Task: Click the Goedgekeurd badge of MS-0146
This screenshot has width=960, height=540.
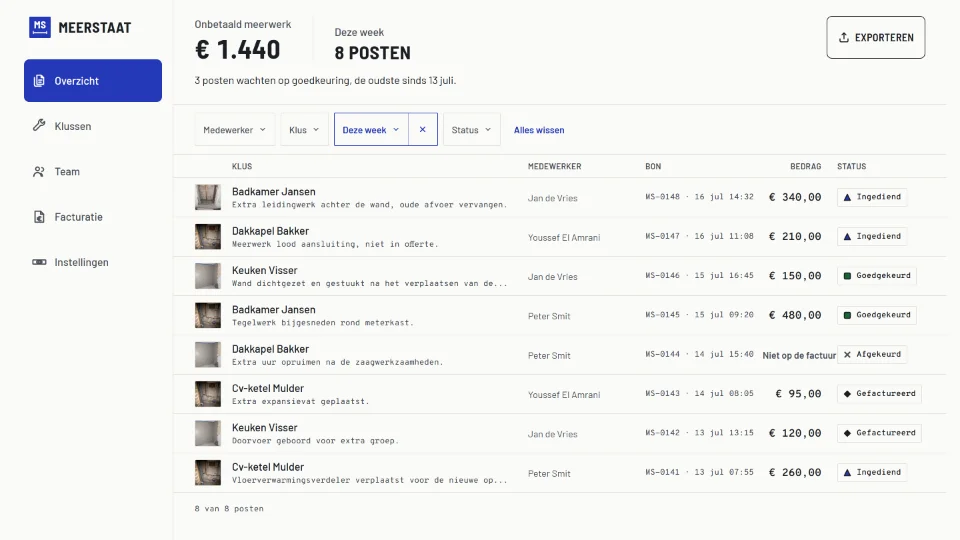Action: [x=877, y=276]
